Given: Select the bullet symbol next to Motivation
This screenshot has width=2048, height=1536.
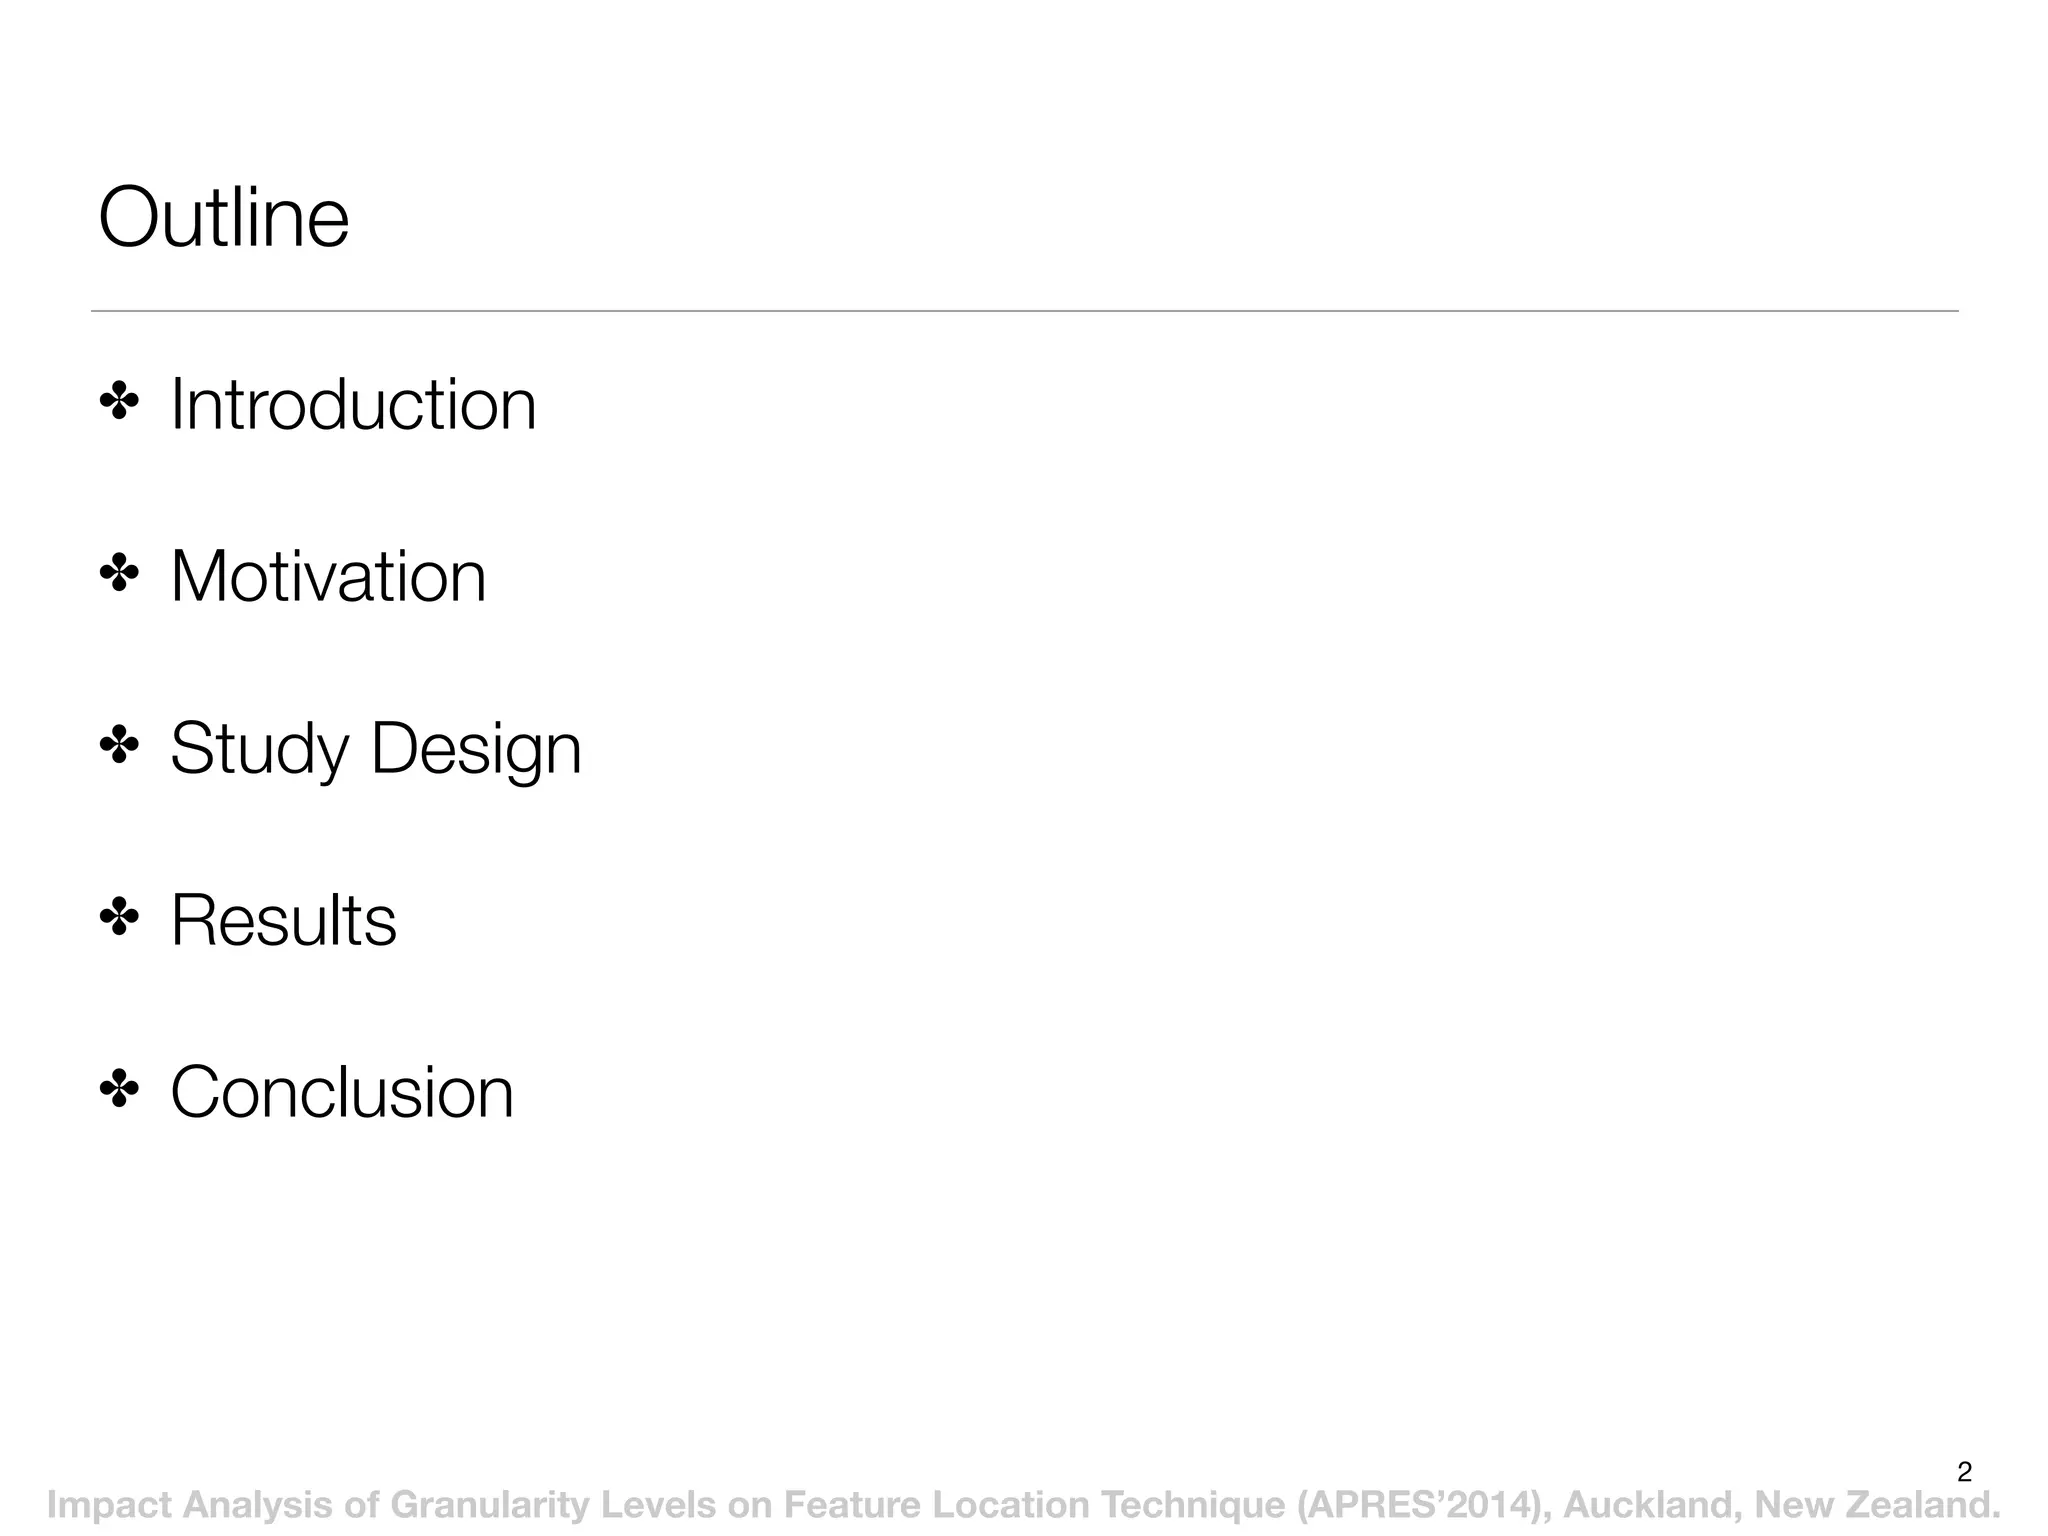Looking at the screenshot, I should [120, 574].
